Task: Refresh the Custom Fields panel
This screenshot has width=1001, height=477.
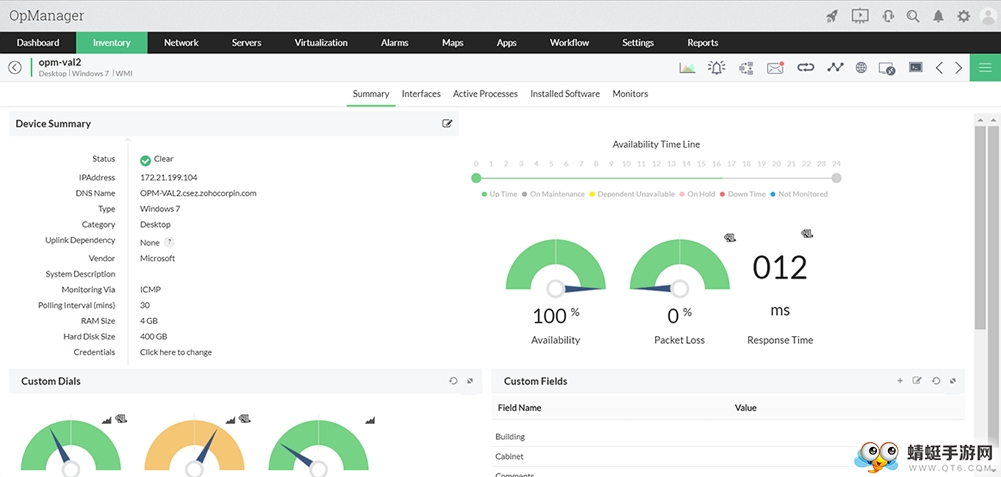Action: tap(936, 381)
